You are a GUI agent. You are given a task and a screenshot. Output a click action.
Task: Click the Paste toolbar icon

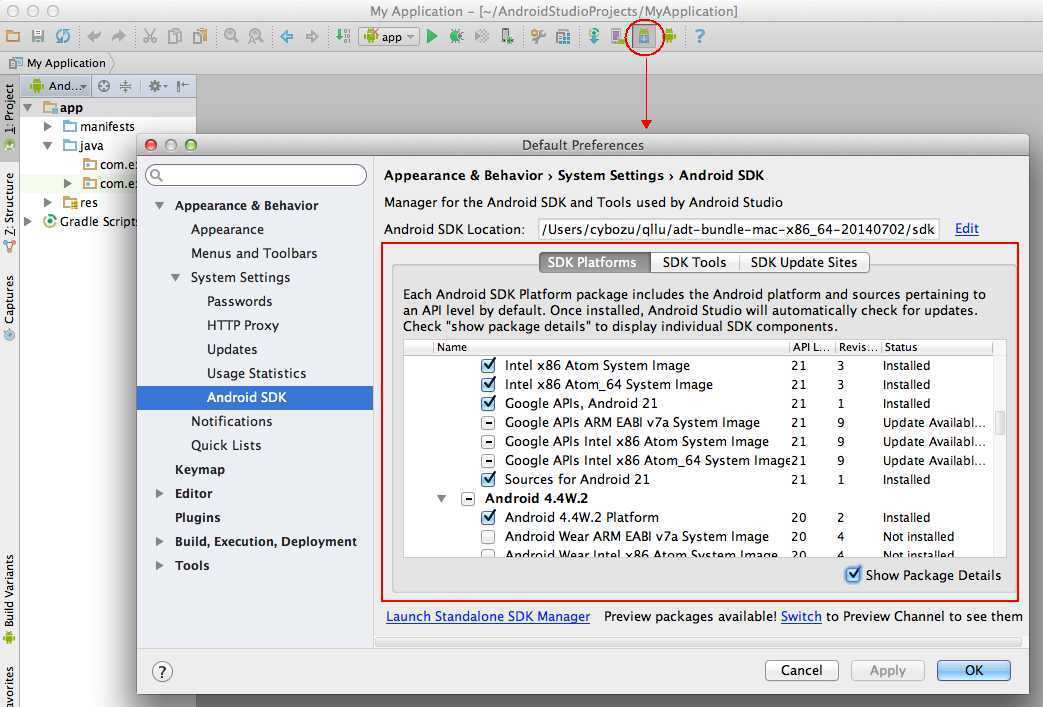200,37
